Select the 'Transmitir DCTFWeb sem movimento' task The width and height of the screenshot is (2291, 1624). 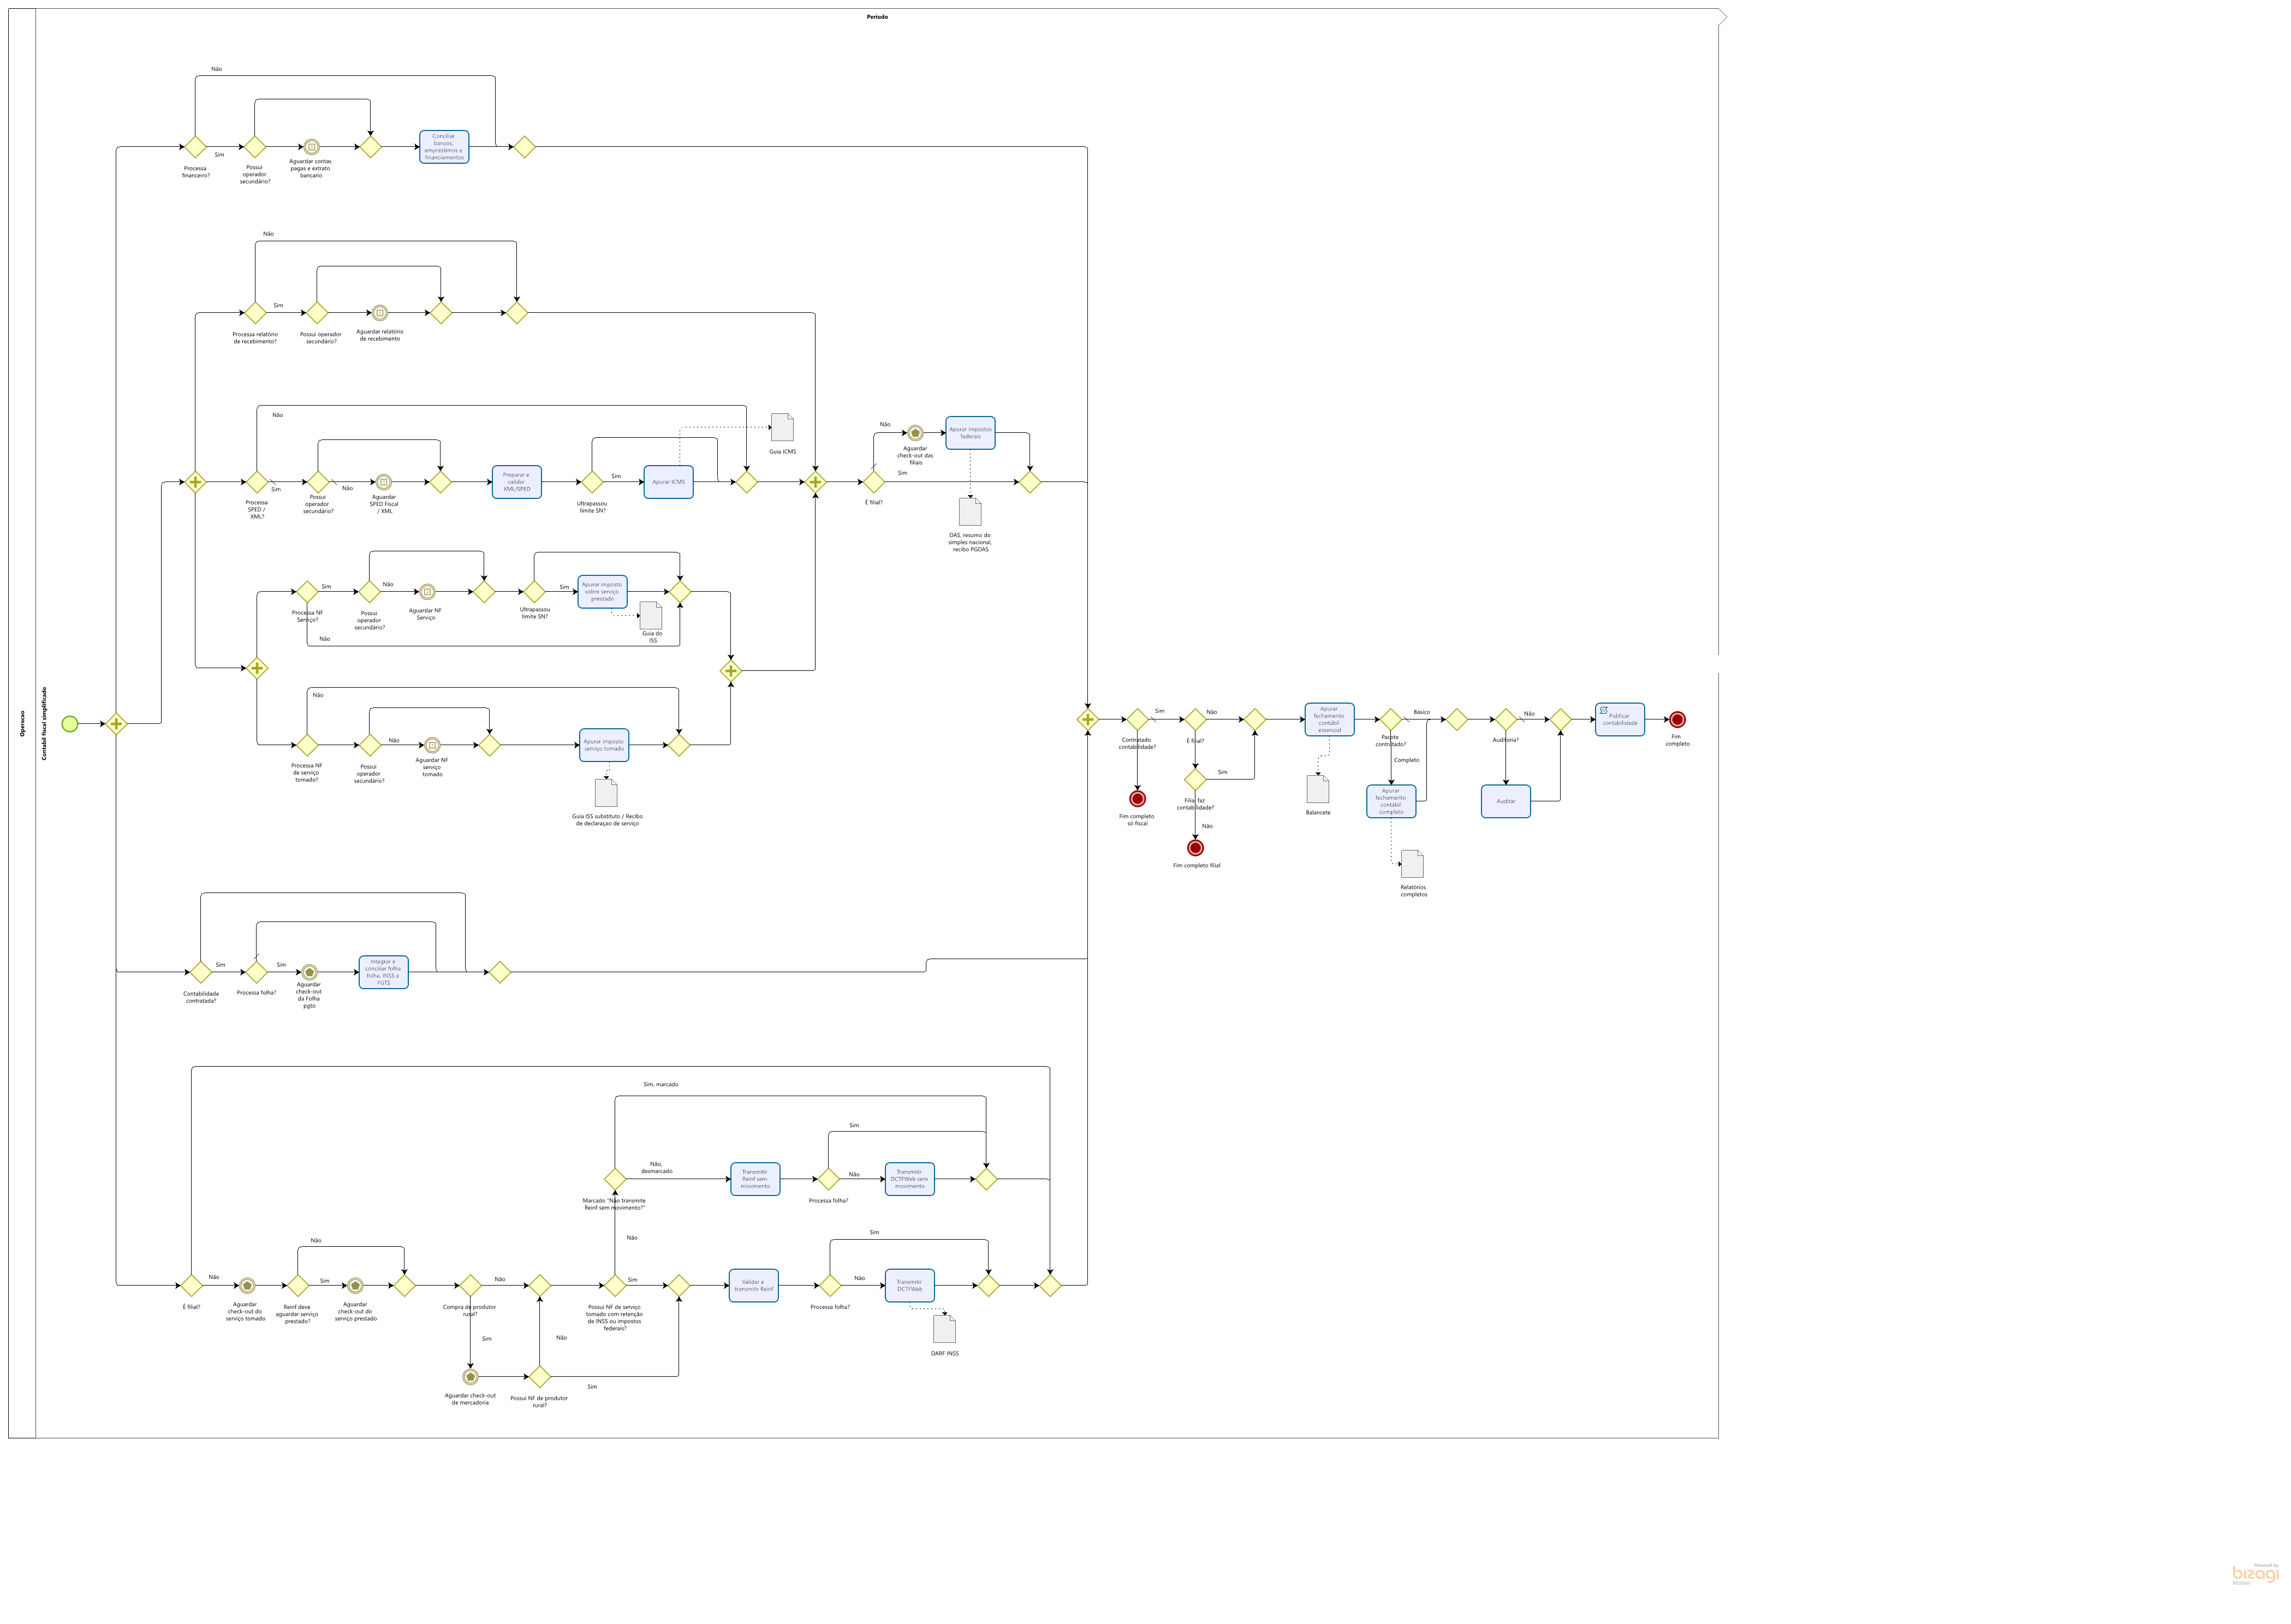click(909, 1179)
